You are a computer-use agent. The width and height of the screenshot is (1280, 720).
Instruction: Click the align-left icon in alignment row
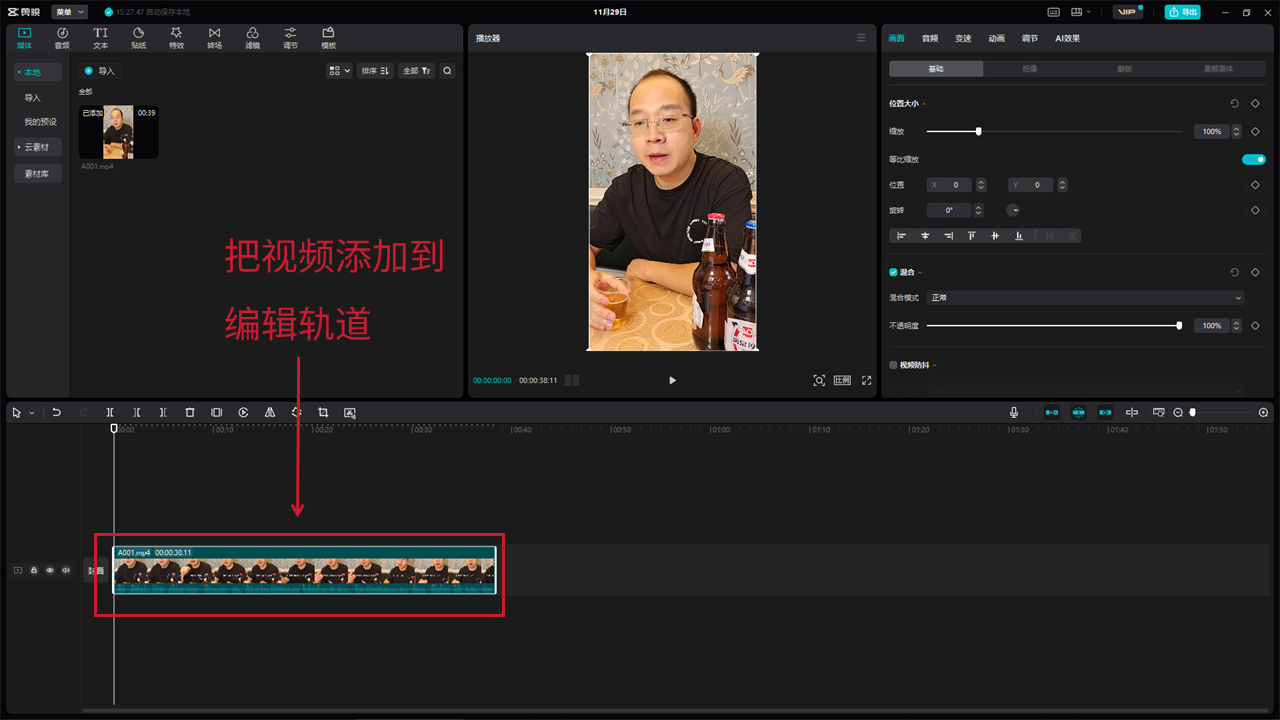[901, 236]
